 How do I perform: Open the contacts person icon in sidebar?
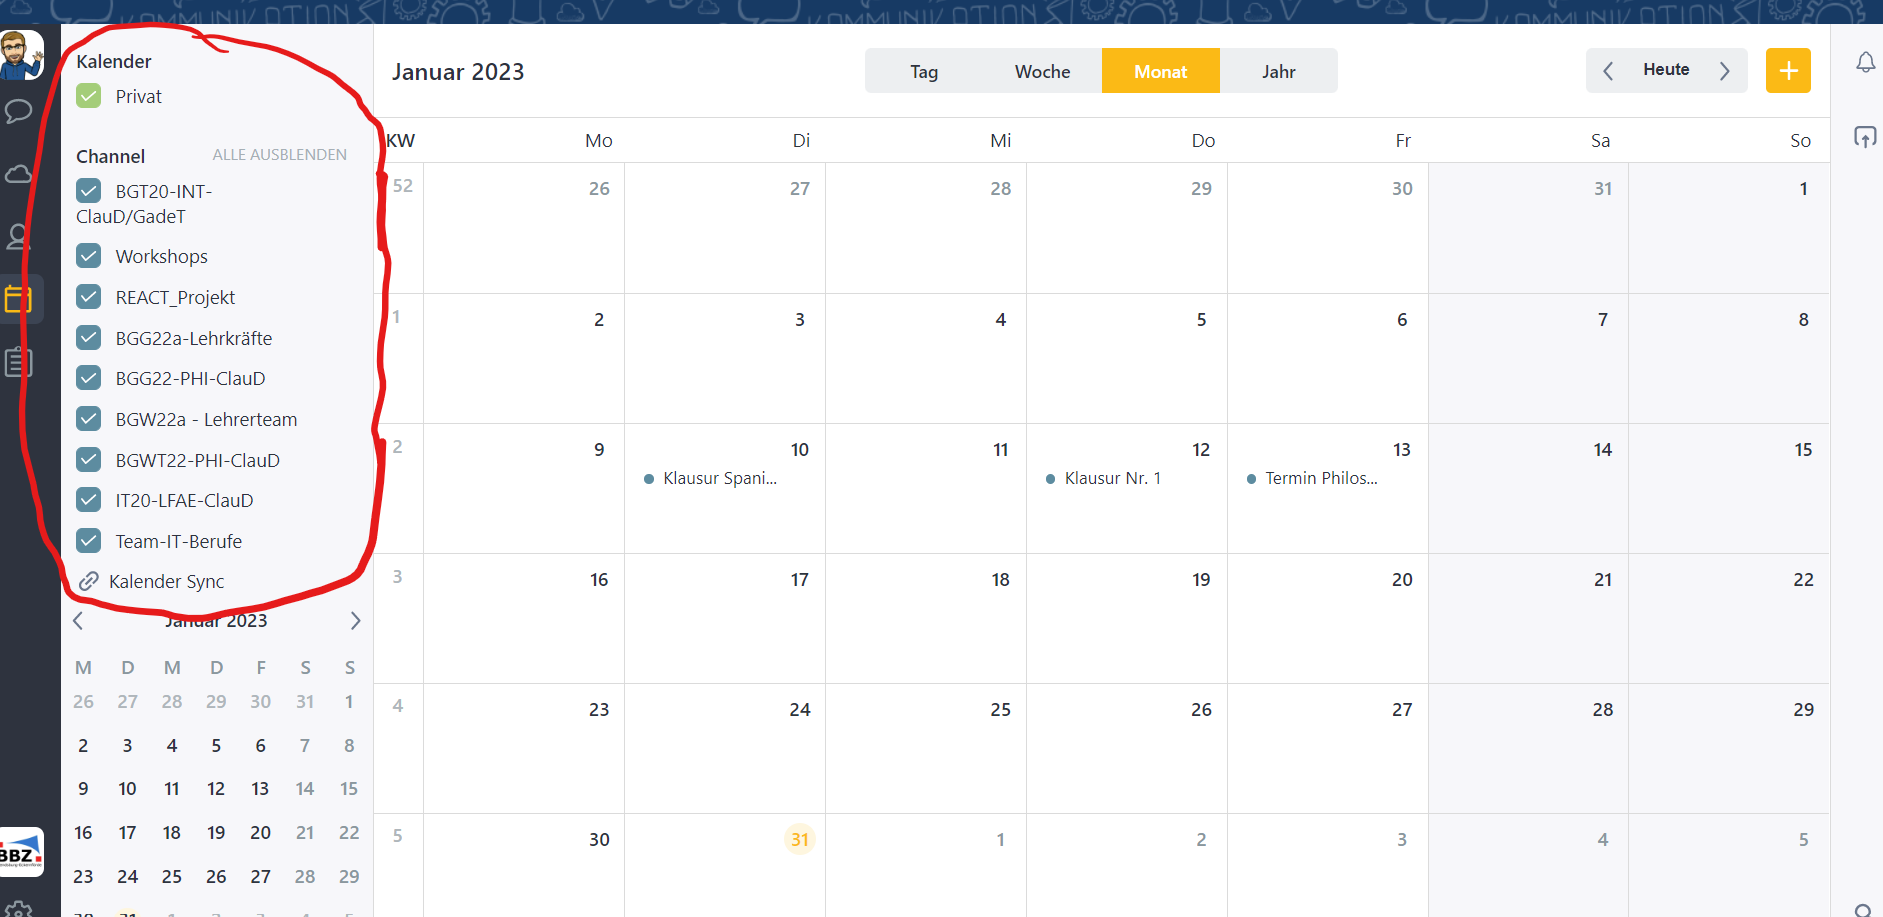pos(19,237)
